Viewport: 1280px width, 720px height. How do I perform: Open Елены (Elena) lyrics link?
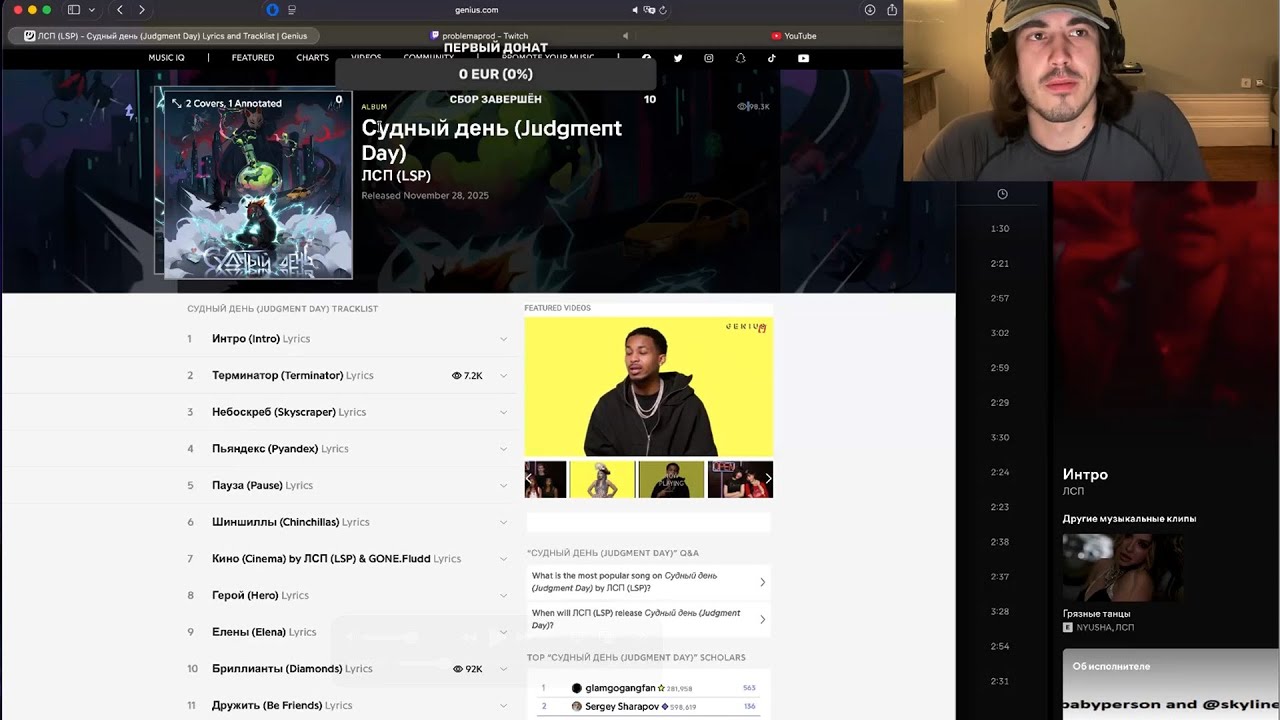click(264, 632)
